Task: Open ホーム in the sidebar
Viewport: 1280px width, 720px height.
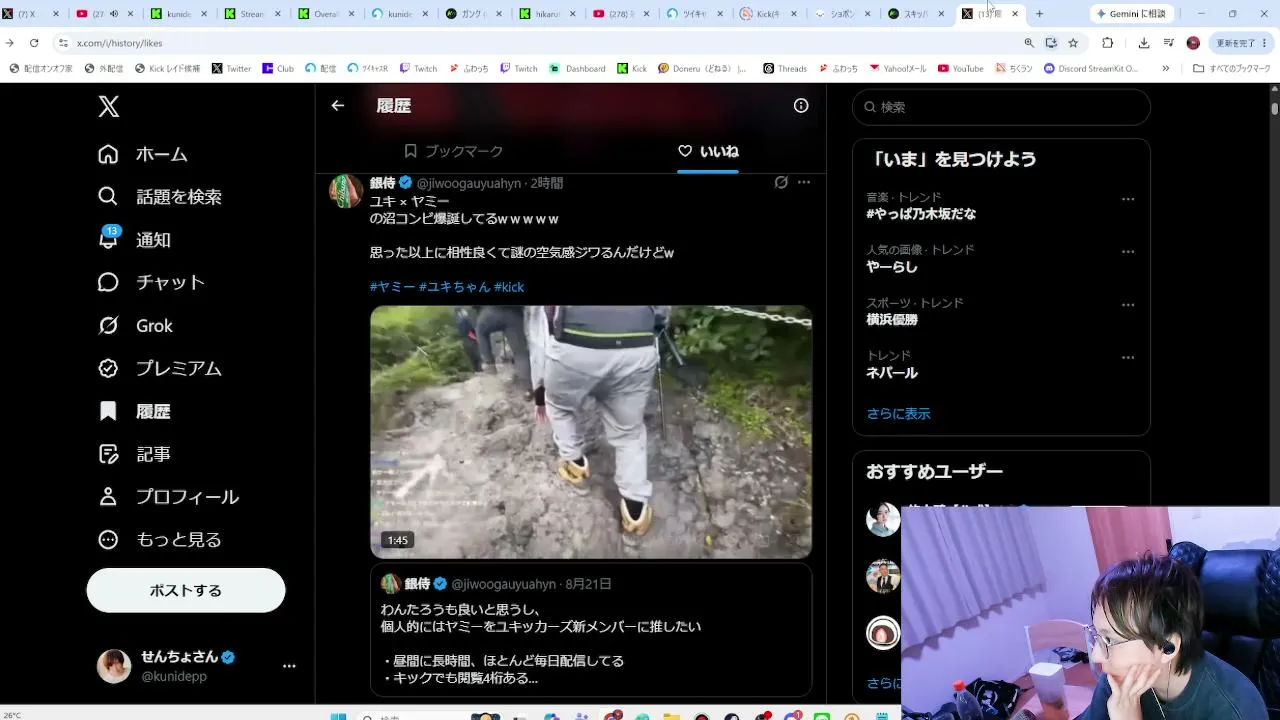Action: pos(143,154)
